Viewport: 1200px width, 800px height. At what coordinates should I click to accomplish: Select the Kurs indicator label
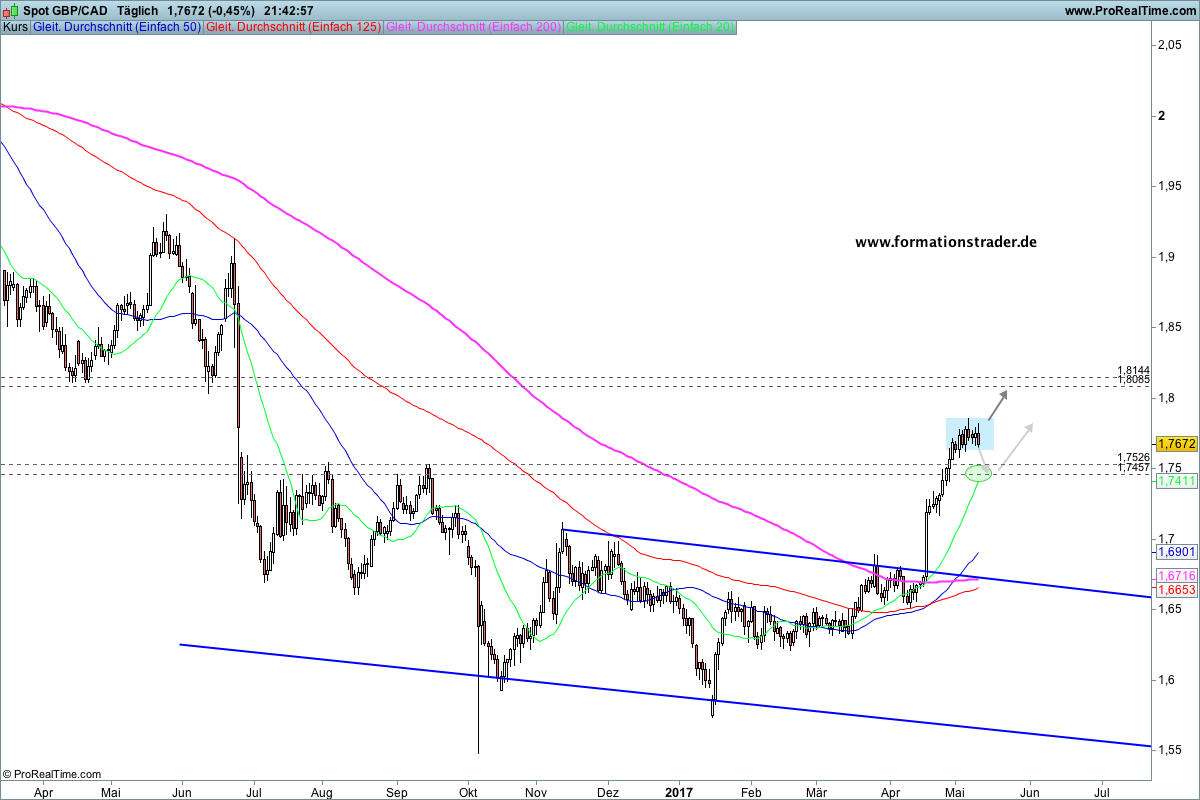coord(15,27)
